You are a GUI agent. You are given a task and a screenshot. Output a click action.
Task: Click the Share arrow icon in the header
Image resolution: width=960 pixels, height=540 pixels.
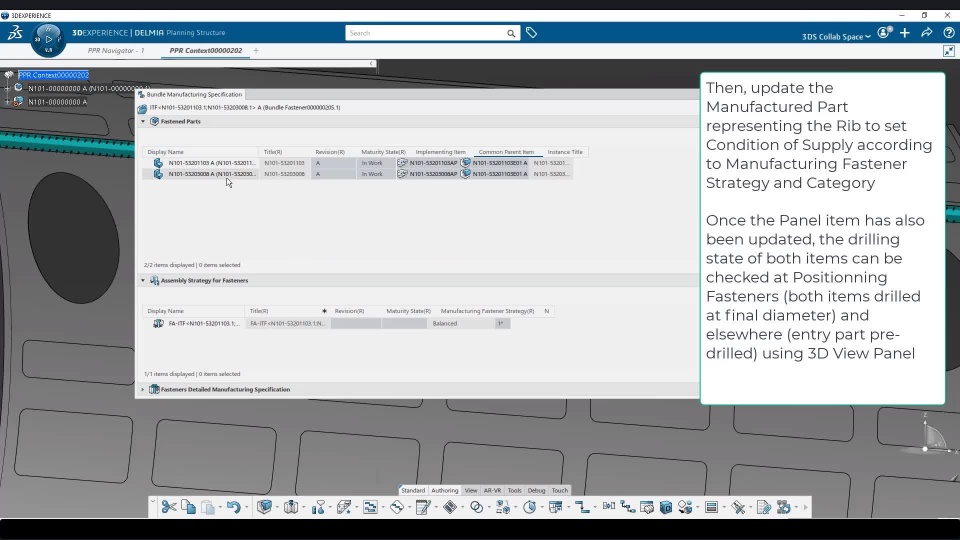point(926,32)
